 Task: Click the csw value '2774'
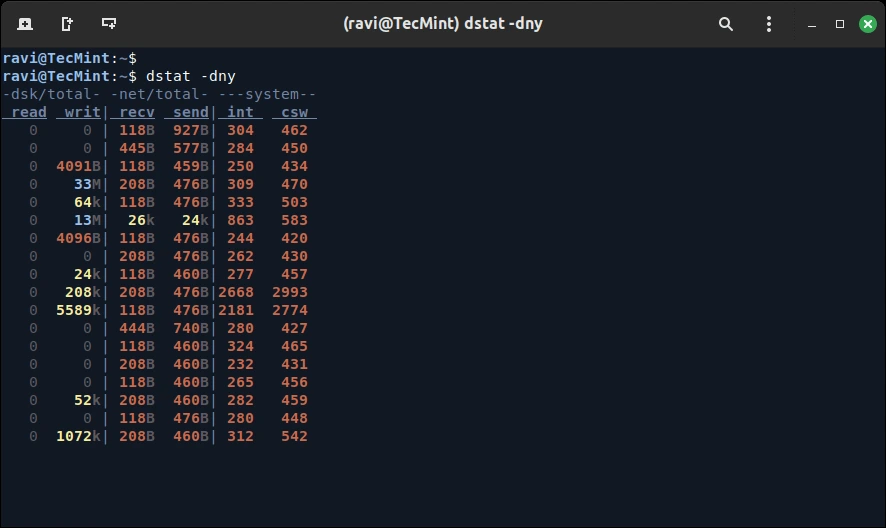click(290, 311)
